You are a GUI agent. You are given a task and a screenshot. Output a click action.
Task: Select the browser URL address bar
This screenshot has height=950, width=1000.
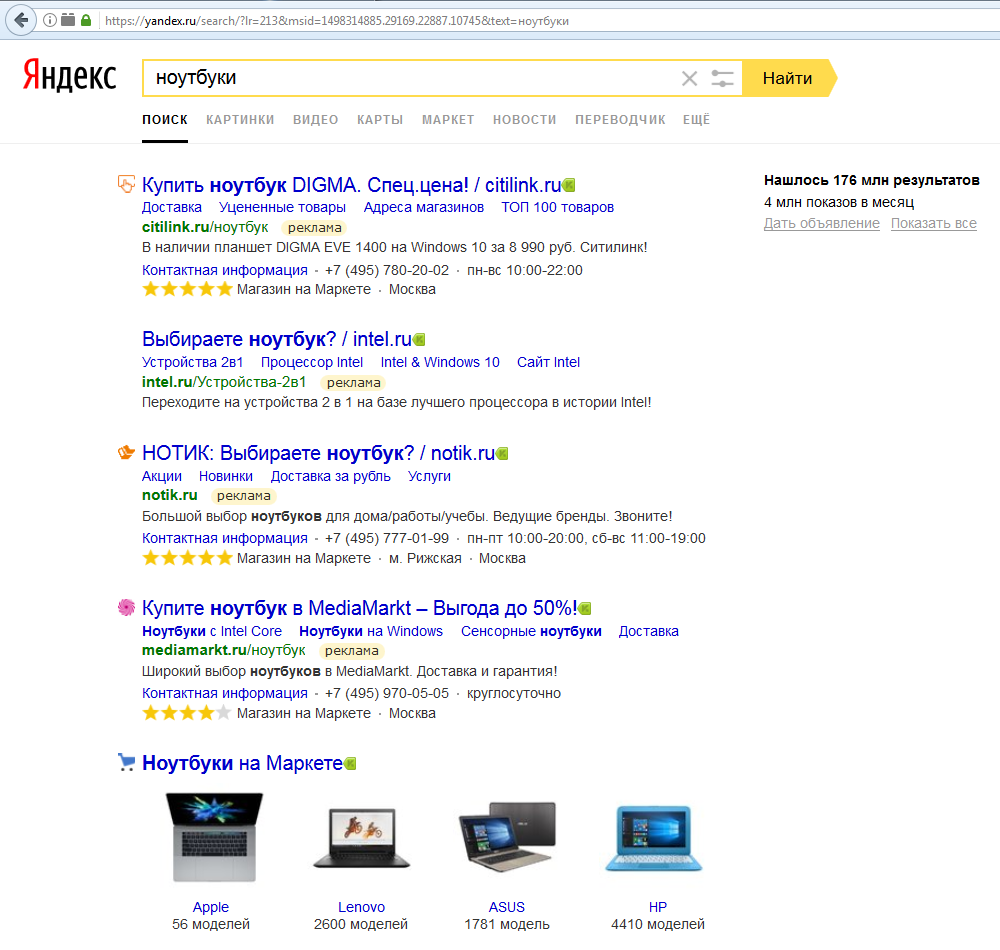coord(548,21)
